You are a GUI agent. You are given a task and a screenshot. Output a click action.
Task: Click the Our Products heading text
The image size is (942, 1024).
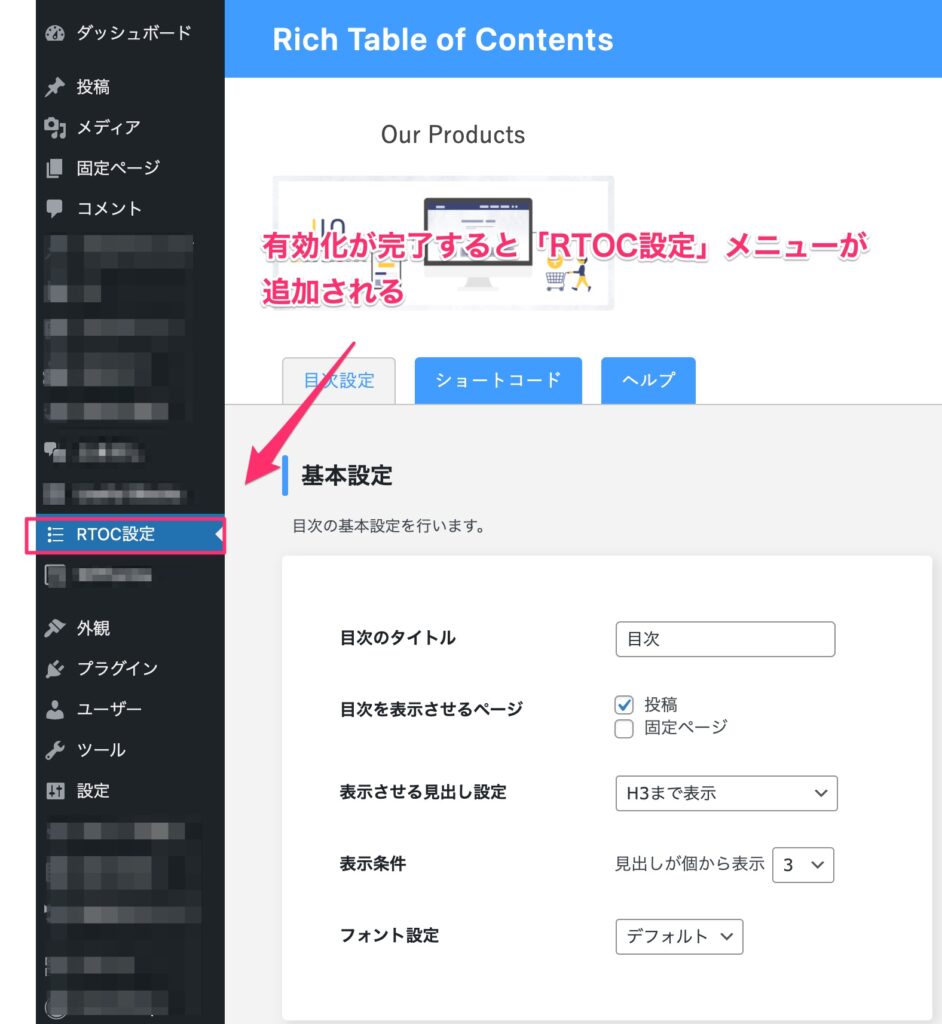pos(453,135)
